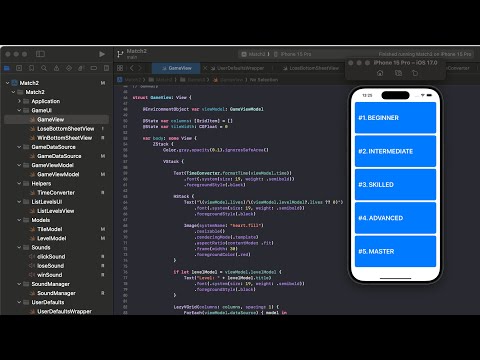The height and width of the screenshot is (360, 480).
Task: Expand the Application folder
Action: (x=19, y=101)
